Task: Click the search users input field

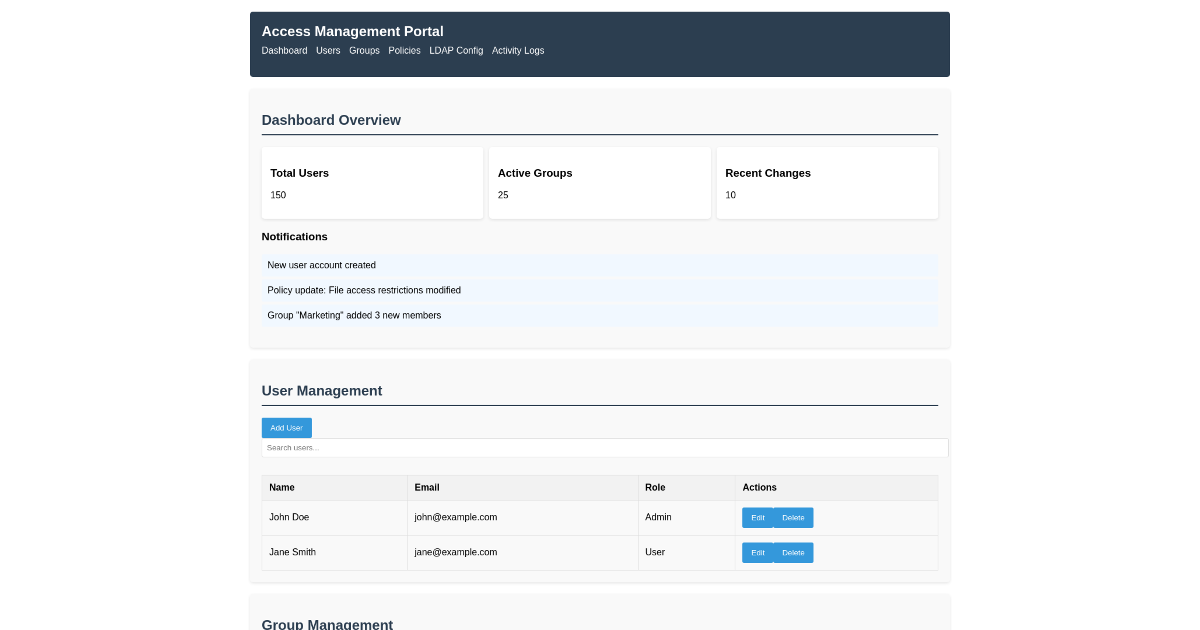Action: (604, 447)
